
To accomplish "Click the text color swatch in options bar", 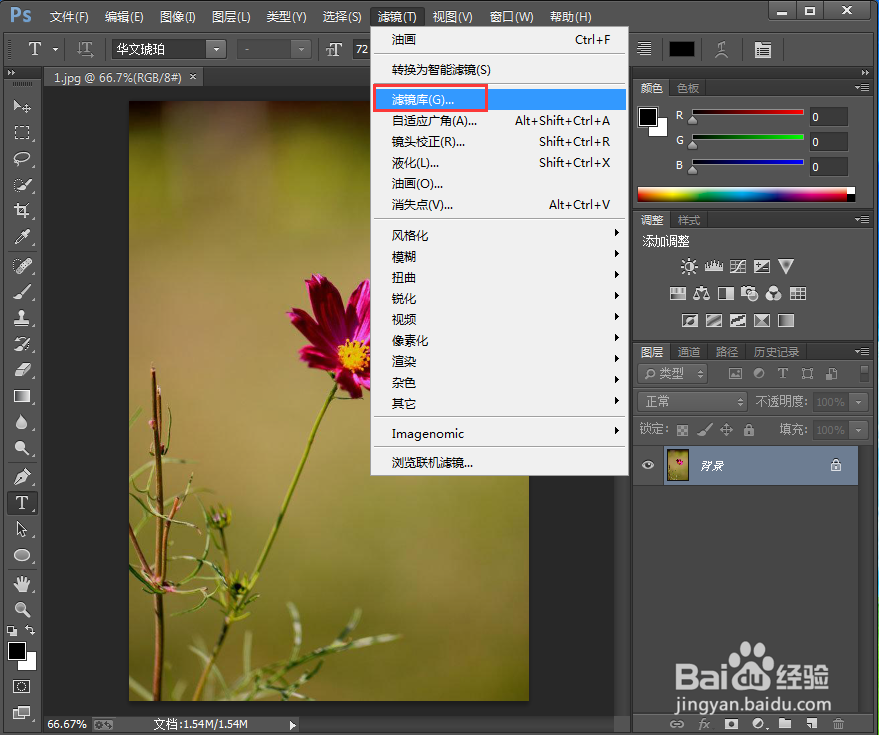I will 682,49.
